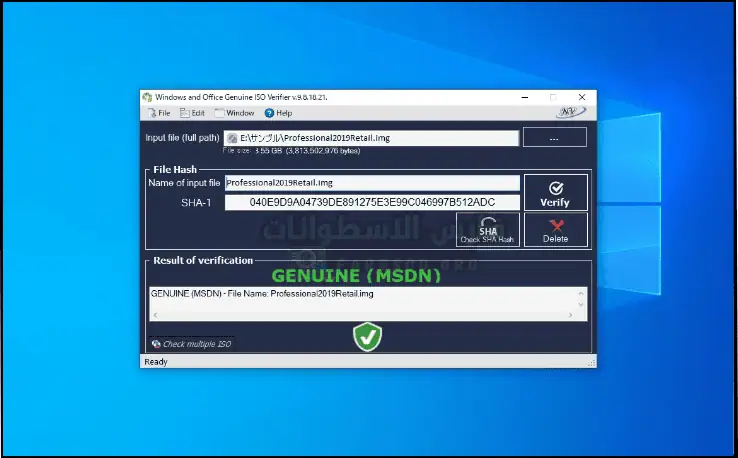738x458 pixels.
Task: Click the browse '...' button
Action: pos(554,138)
